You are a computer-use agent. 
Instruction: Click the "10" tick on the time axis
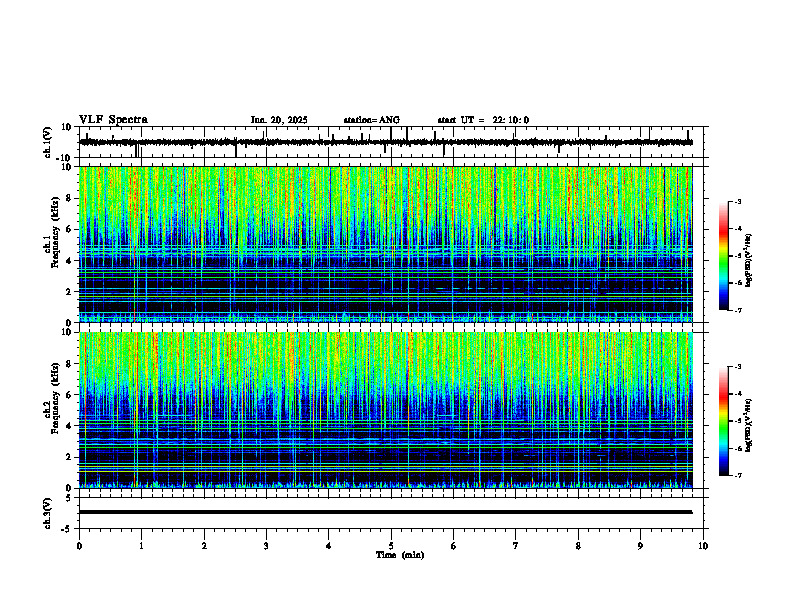(x=703, y=546)
